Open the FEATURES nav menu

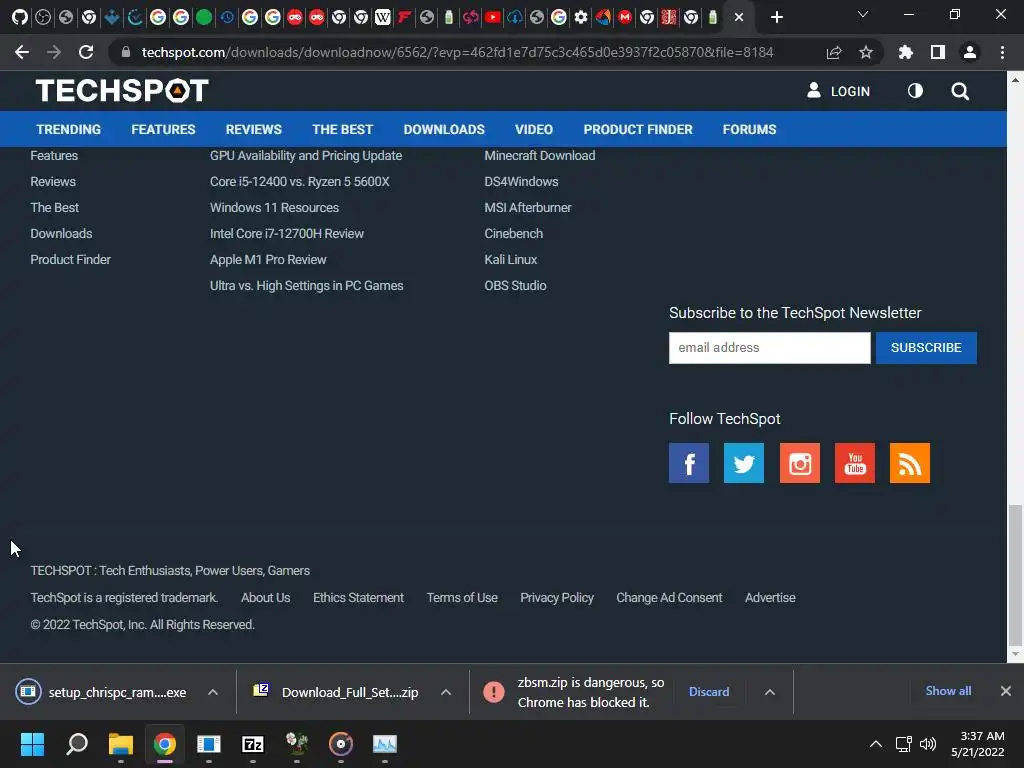pyautogui.click(x=163, y=129)
